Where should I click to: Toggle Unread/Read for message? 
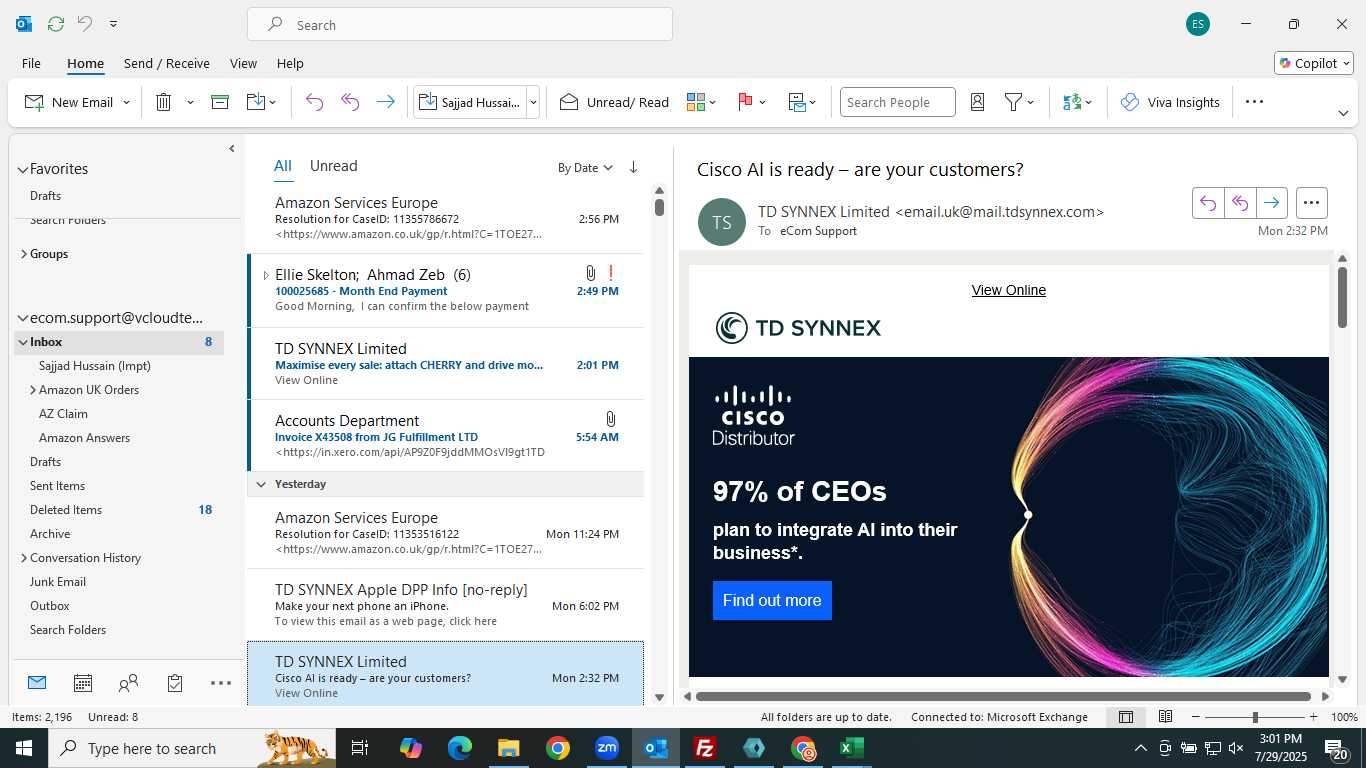tap(614, 102)
